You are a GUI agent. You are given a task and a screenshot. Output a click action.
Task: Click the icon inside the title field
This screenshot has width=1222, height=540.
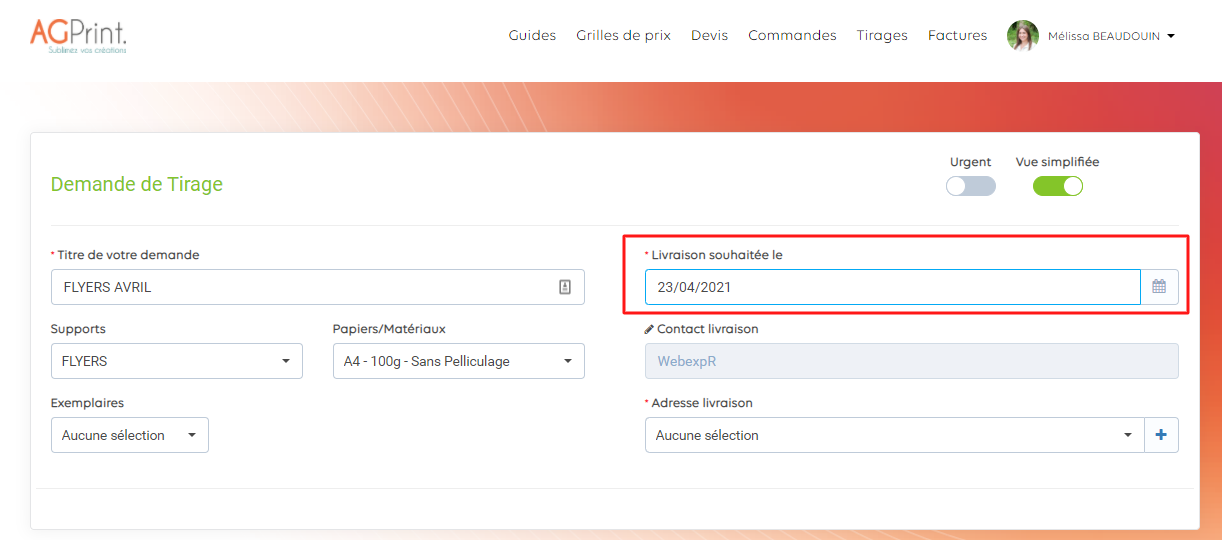[565, 287]
